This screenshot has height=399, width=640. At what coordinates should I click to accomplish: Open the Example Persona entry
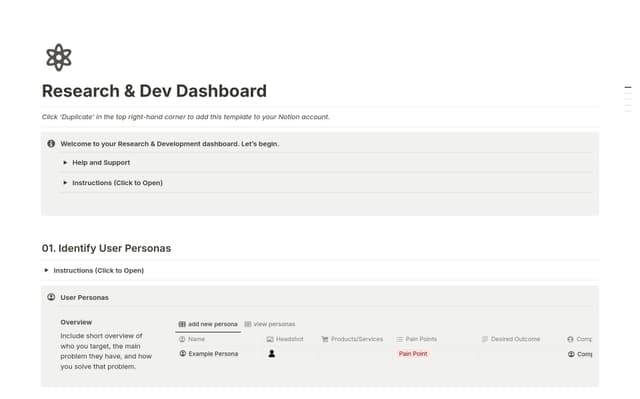tap(213, 354)
